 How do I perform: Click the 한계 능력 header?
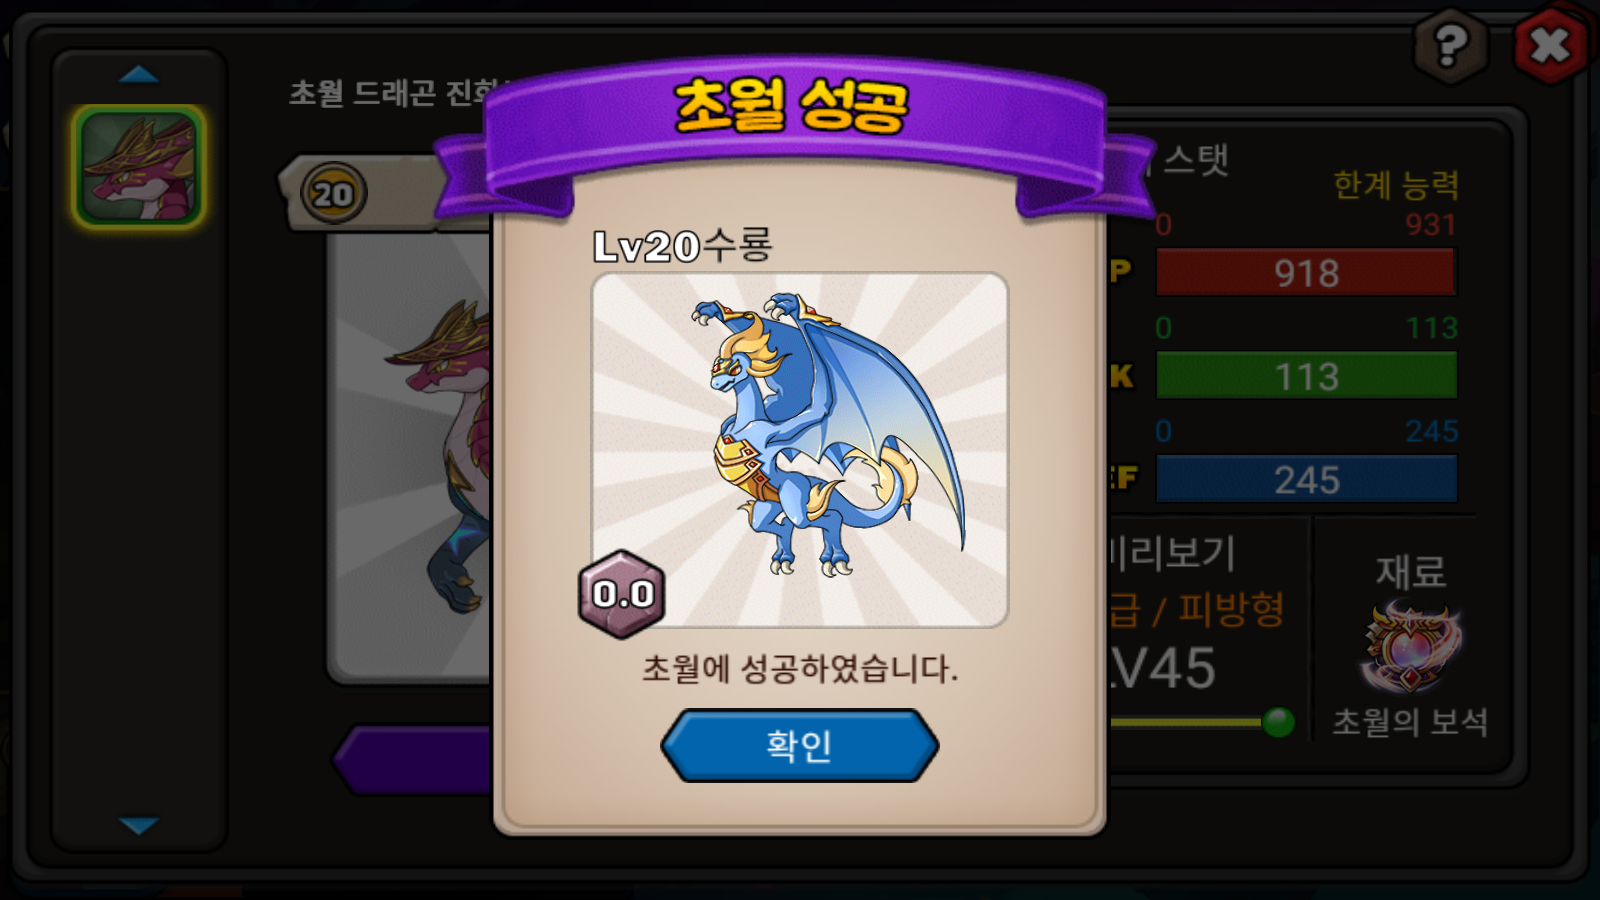(x=1396, y=184)
